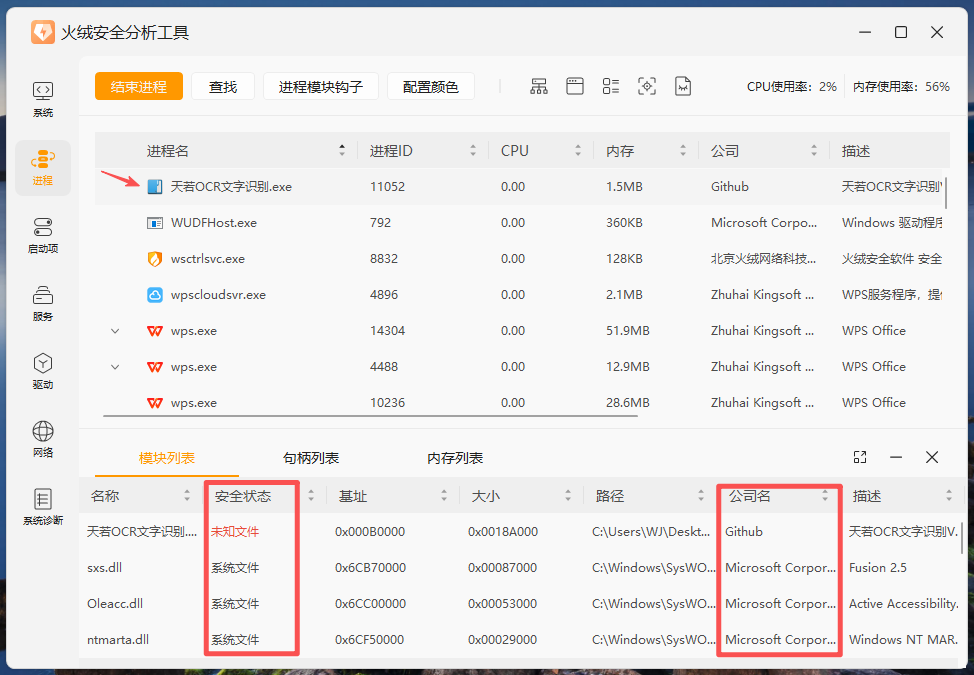
Task: Minimize the lower module list panel
Action: (896, 458)
